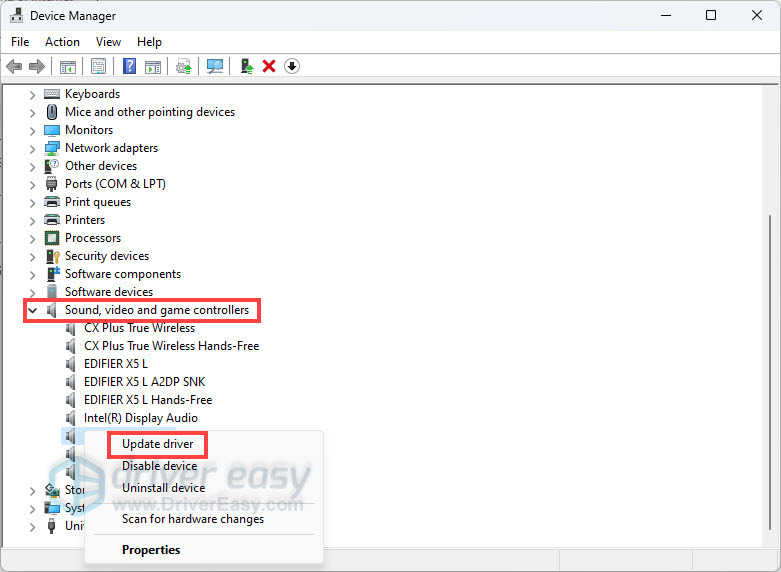781x572 pixels.
Task: Click the Scan for hardware changes monitor icon
Action: (214, 66)
